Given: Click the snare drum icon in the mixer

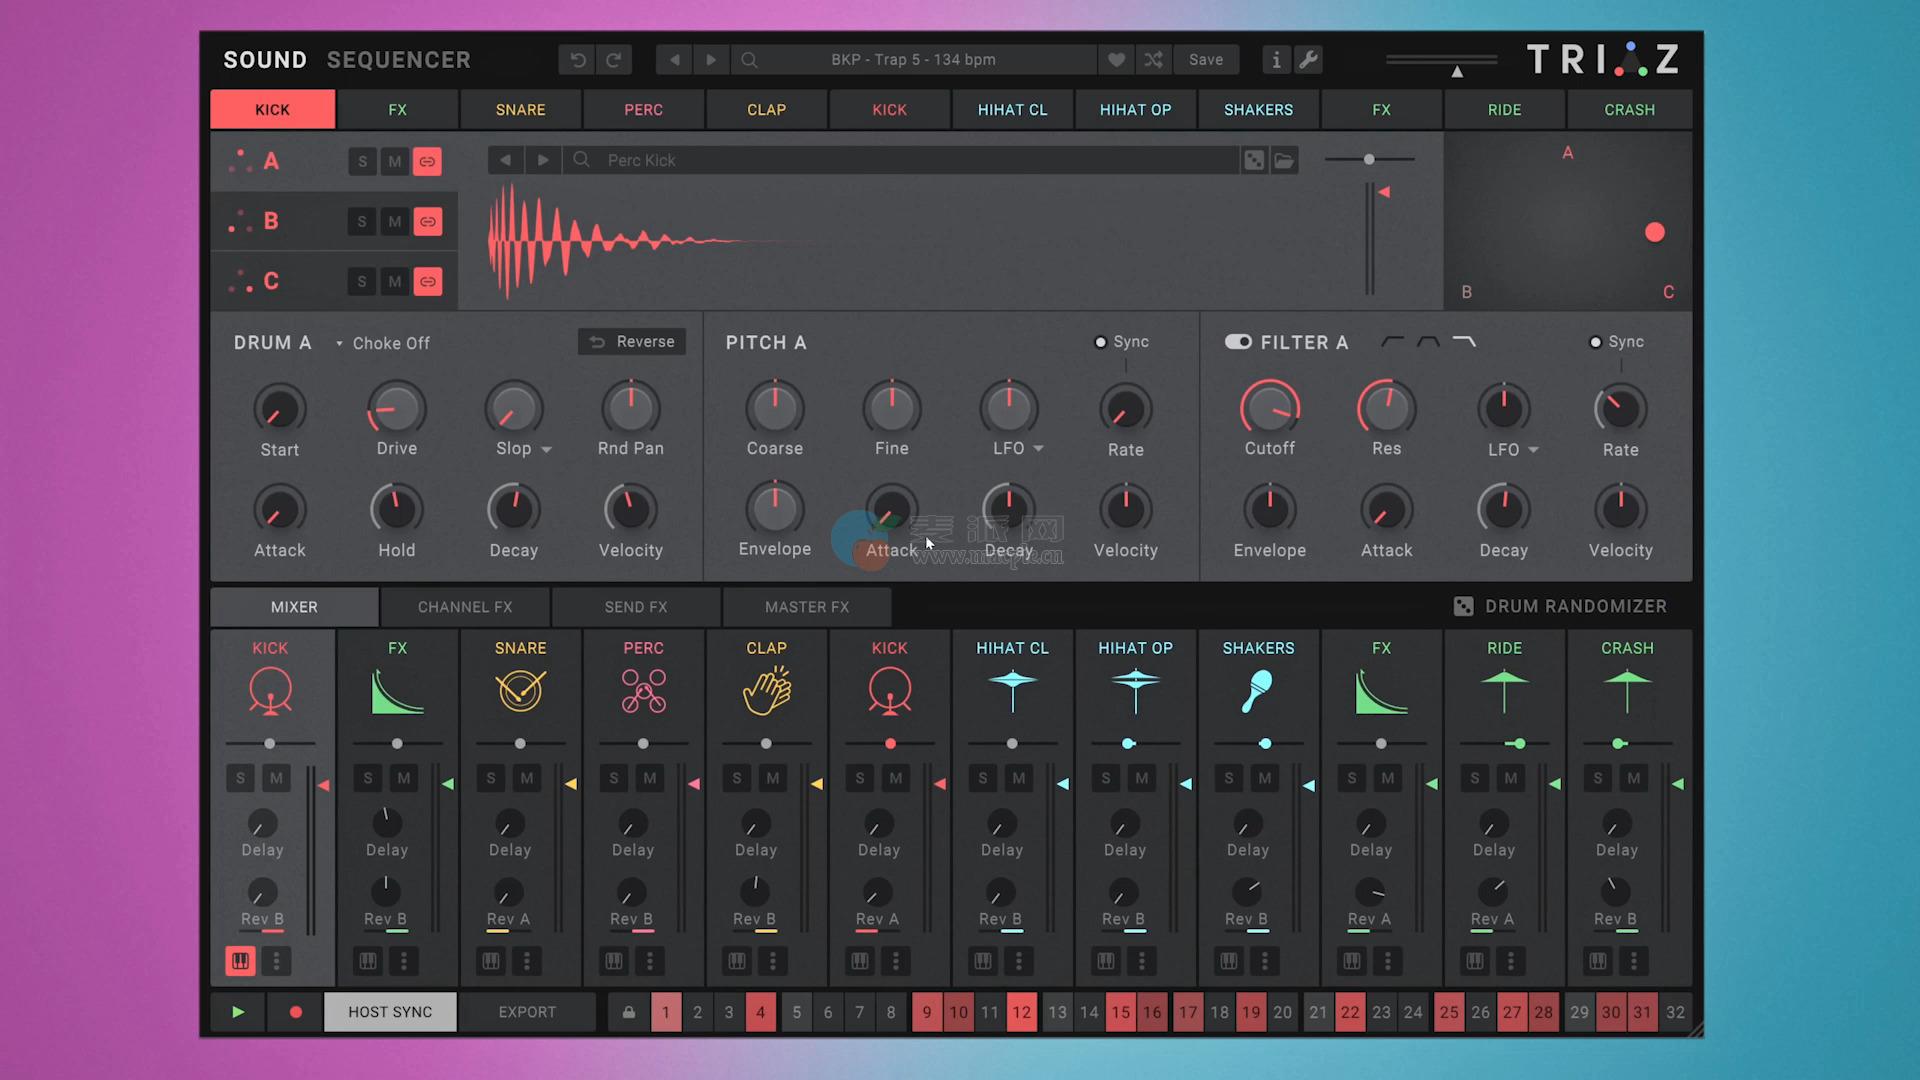Looking at the screenshot, I should (520, 691).
